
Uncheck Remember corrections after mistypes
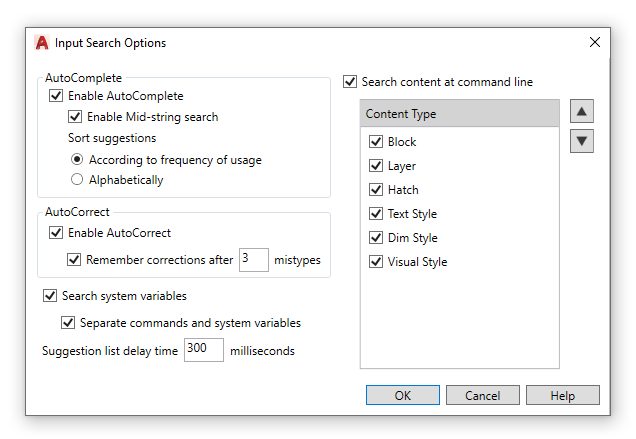pos(74,260)
